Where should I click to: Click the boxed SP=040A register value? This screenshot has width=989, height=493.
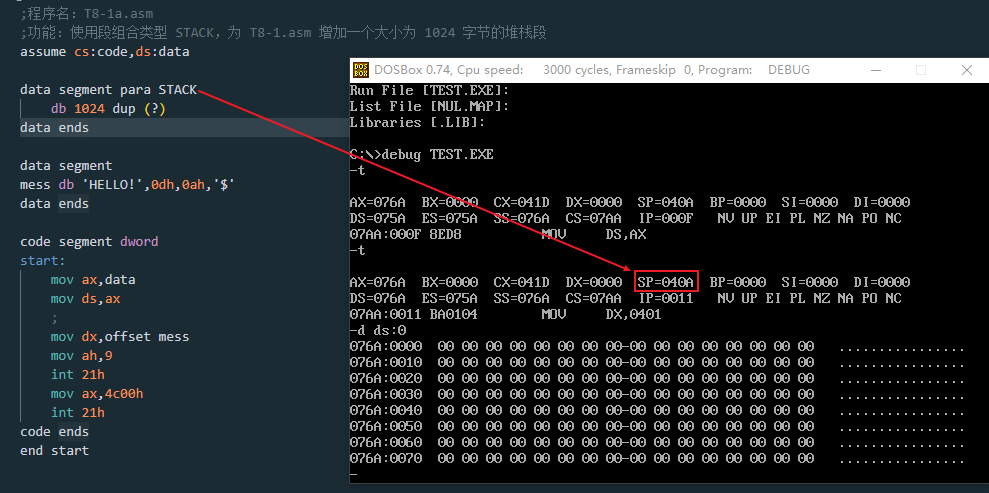(x=665, y=282)
